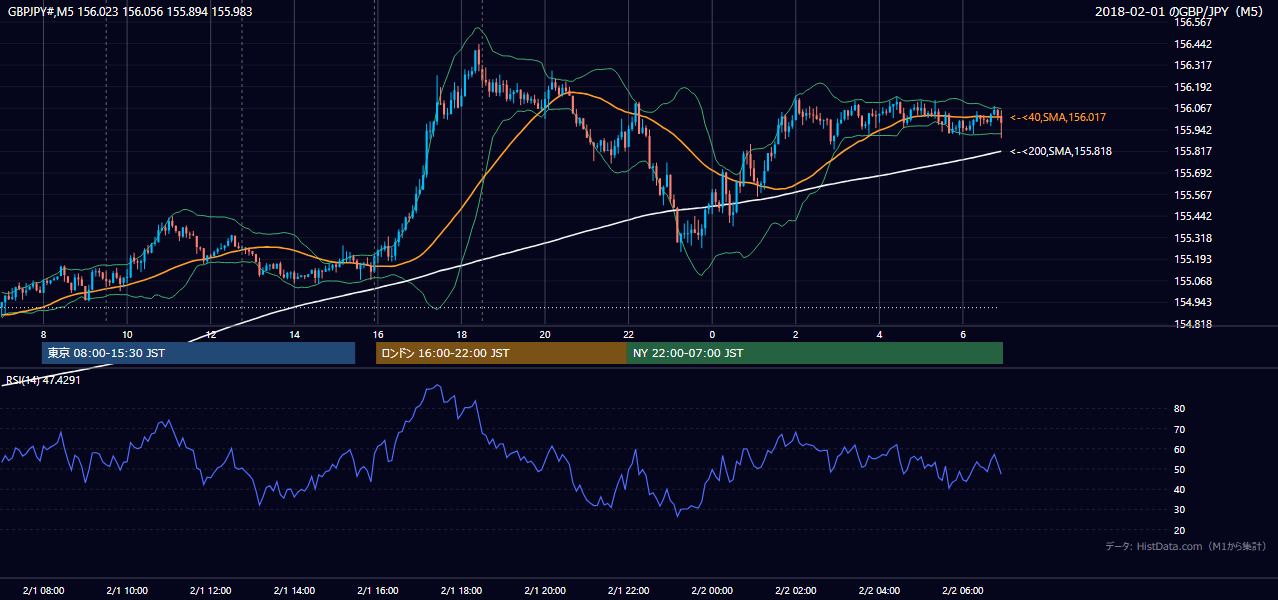Image resolution: width=1278 pixels, height=600 pixels.
Task: Click price level 155.442 on axis
Action: coord(1193,216)
